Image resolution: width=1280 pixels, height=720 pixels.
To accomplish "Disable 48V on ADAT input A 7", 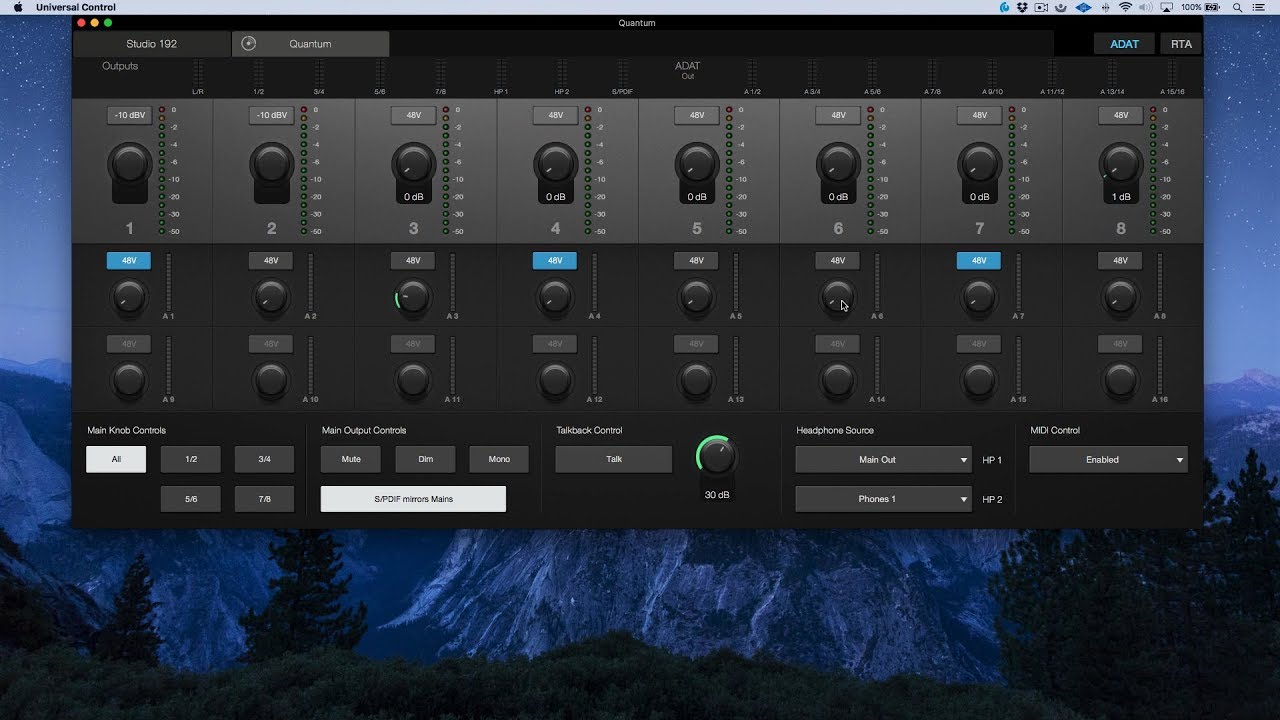I will (x=978, y=260).
